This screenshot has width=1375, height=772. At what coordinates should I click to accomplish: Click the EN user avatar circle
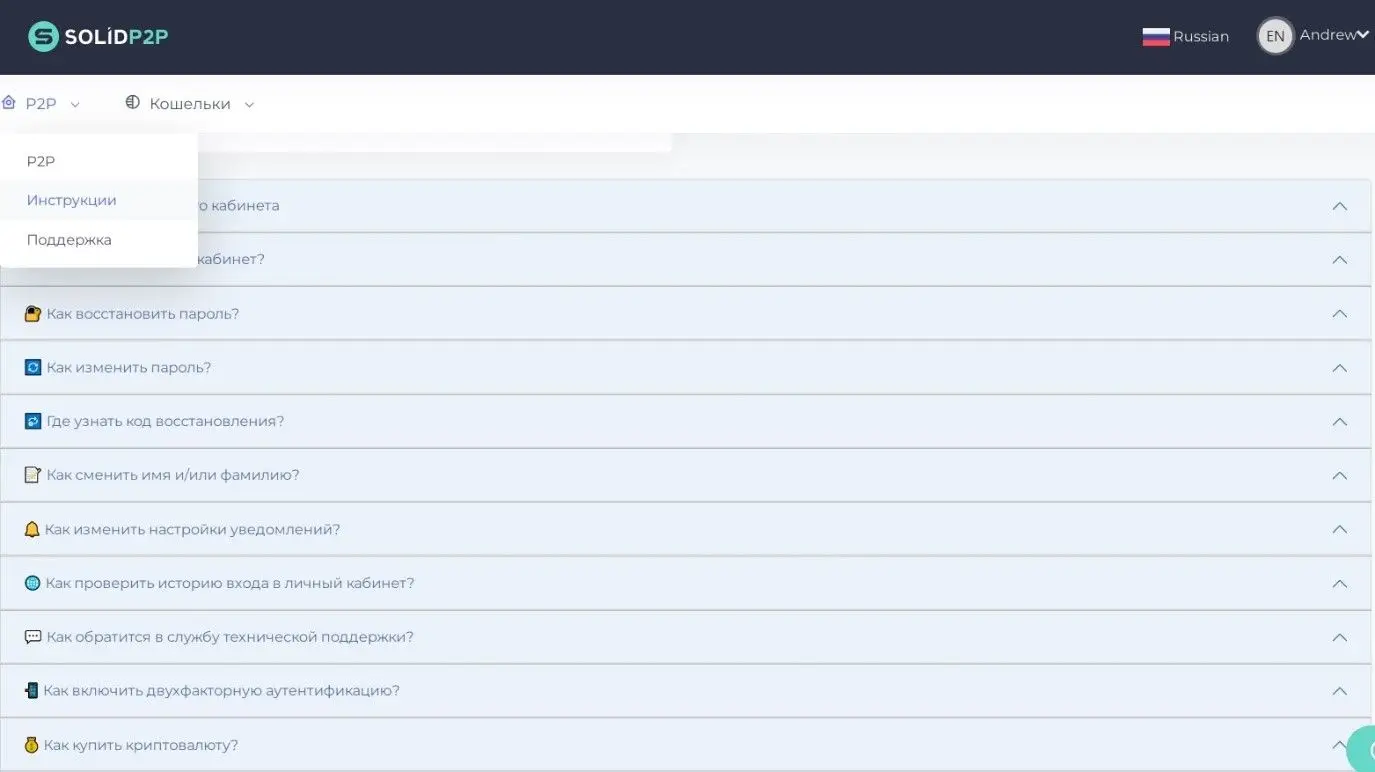[x=1275, y=36]
